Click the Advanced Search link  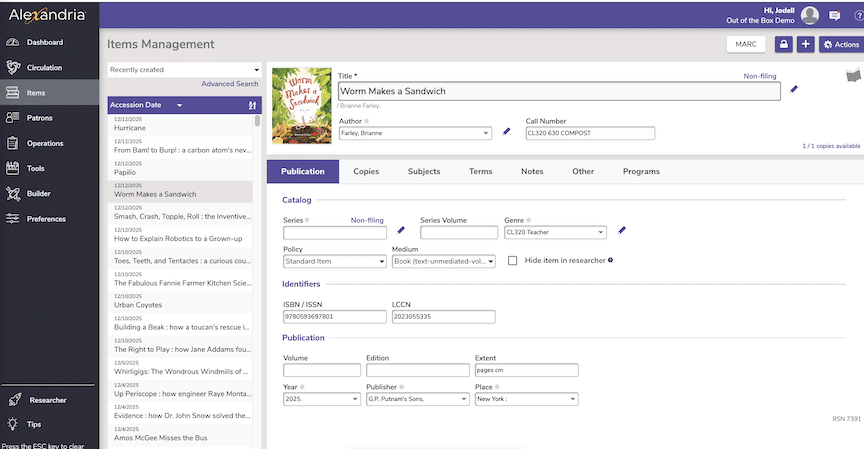tap(229, 84)
